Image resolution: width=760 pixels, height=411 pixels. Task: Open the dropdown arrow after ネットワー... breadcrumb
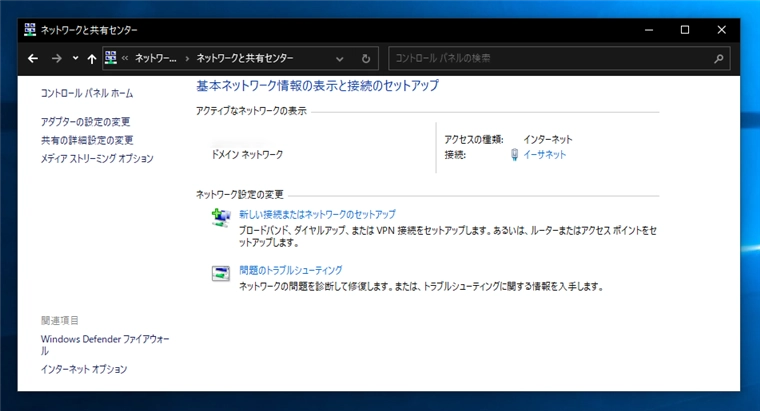point(187,59)
